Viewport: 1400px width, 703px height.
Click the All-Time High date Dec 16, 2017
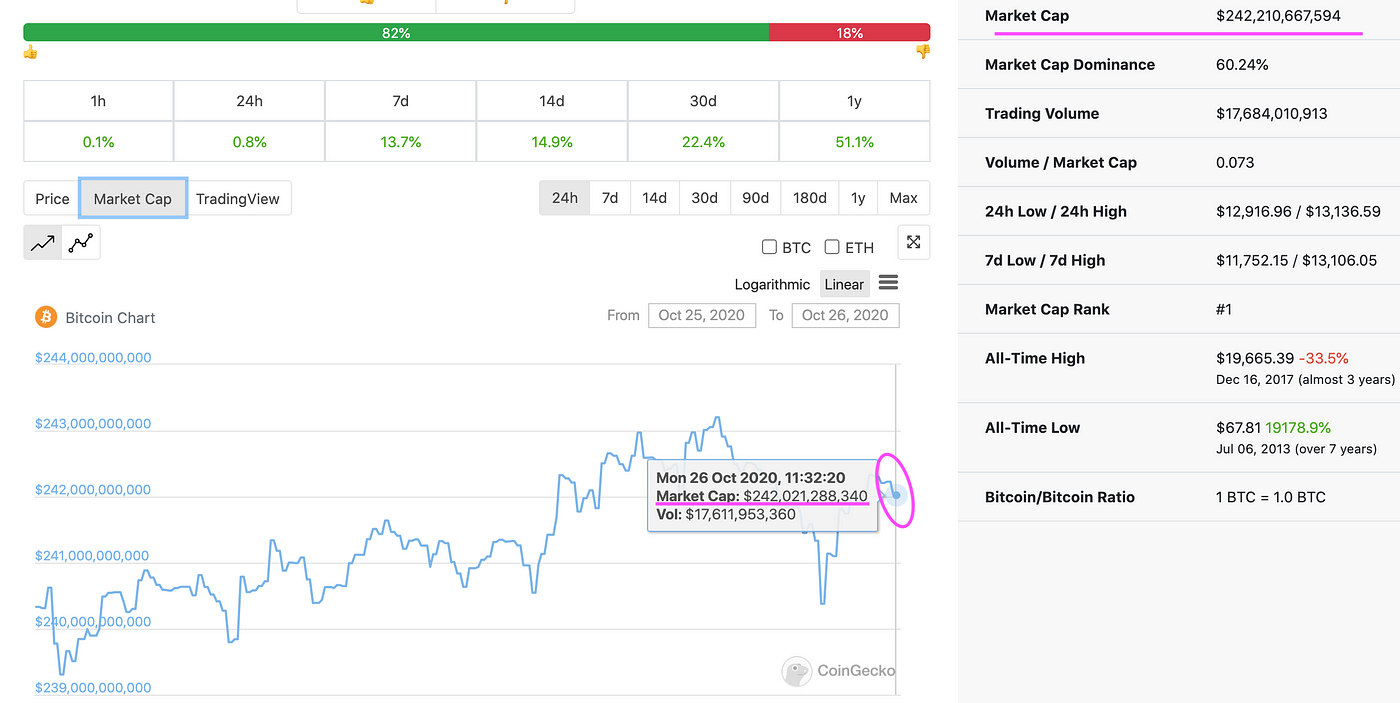click(1305, 379)
